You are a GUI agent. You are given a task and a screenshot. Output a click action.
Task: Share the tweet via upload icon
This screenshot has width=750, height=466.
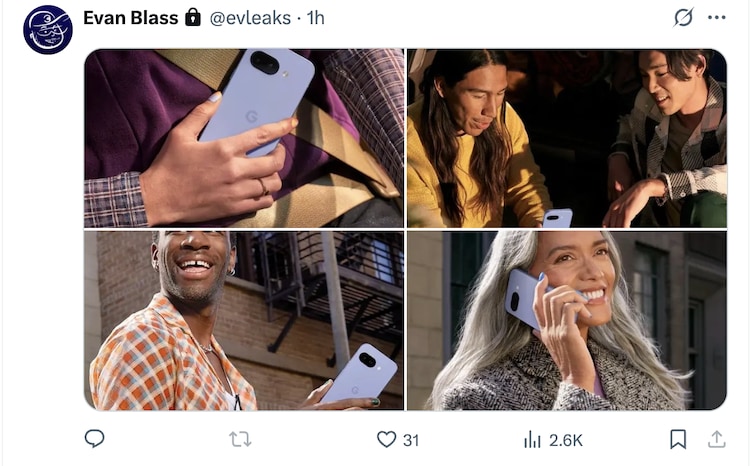coord(717,439)
